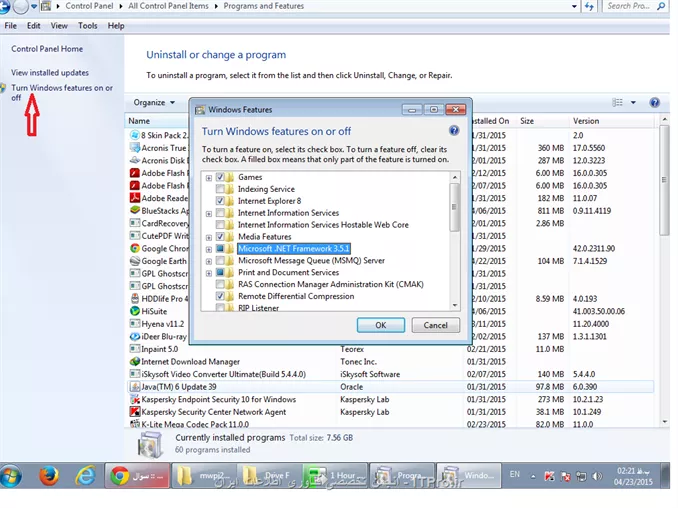Toggle Media Features checkbox
Viewport: 678px width, 508px height.
coord(220,237)
